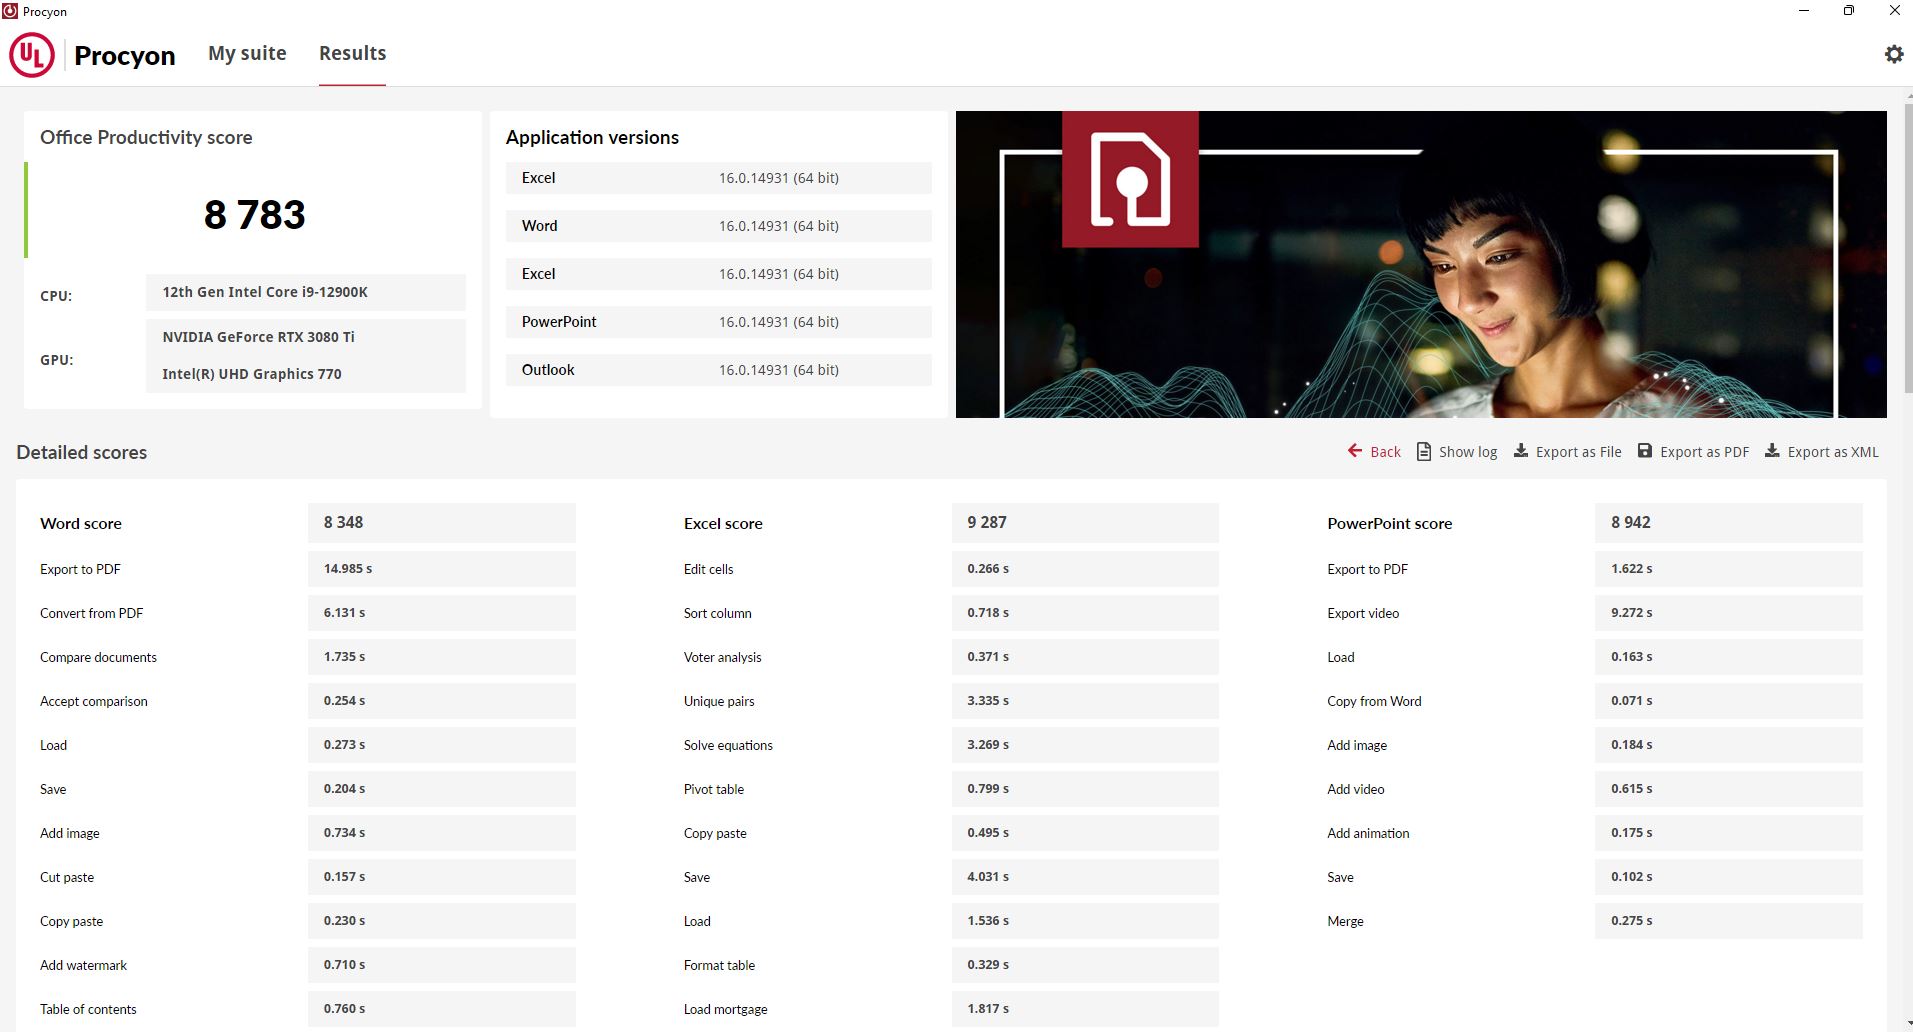
Task: Select the Intel(R) UHD Graphics 770 entry
Action: click(x=252, y=374)
